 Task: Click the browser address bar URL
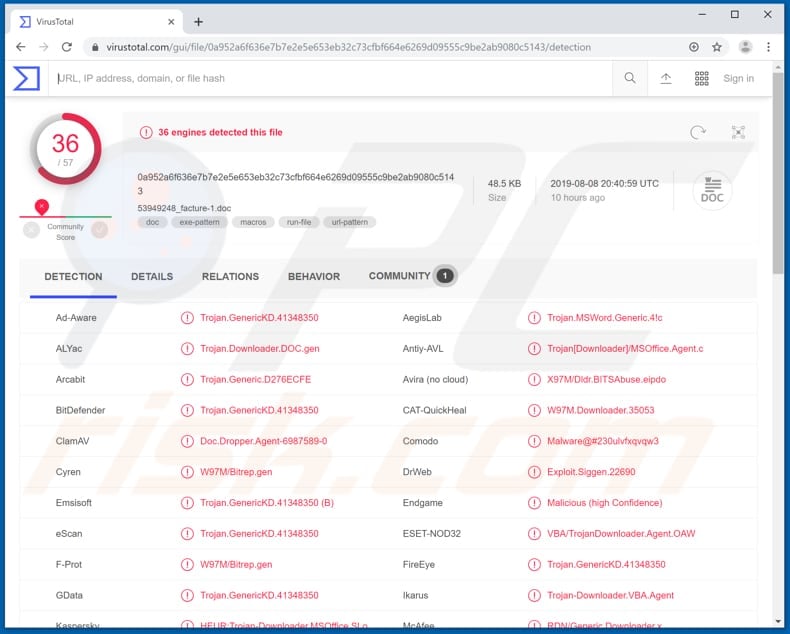pos(349,47)
